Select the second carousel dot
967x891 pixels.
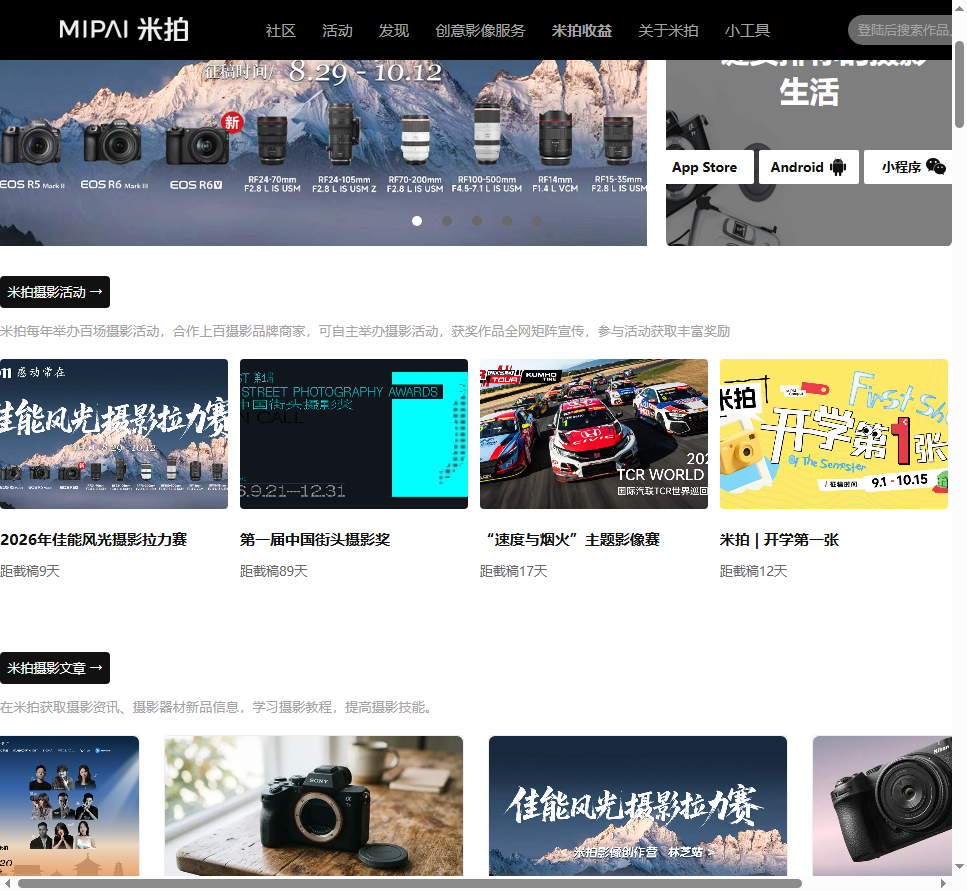point(447,221)
